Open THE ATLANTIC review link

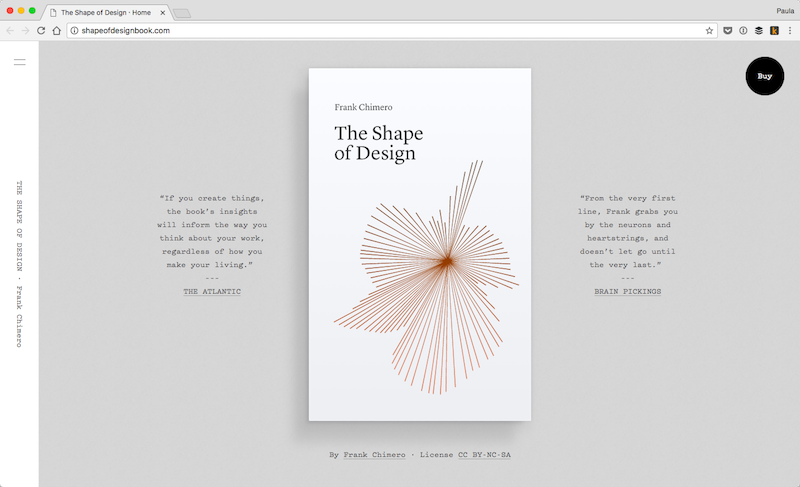pos(212,292)
